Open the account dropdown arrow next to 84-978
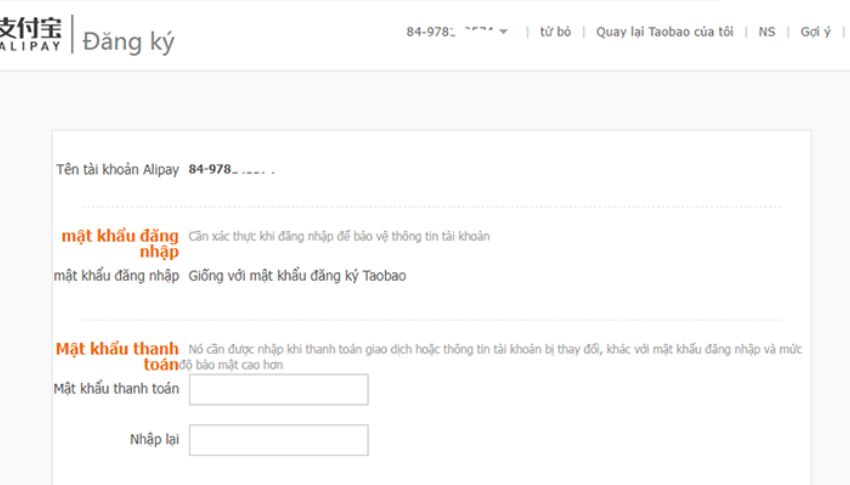This screenshot has height=485, width=850. (504, 32)
